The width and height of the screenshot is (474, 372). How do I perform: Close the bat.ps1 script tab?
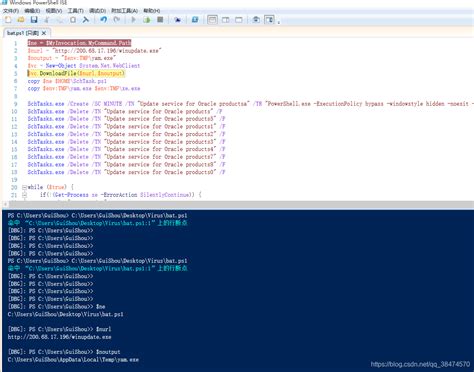[x=44, y=33]
